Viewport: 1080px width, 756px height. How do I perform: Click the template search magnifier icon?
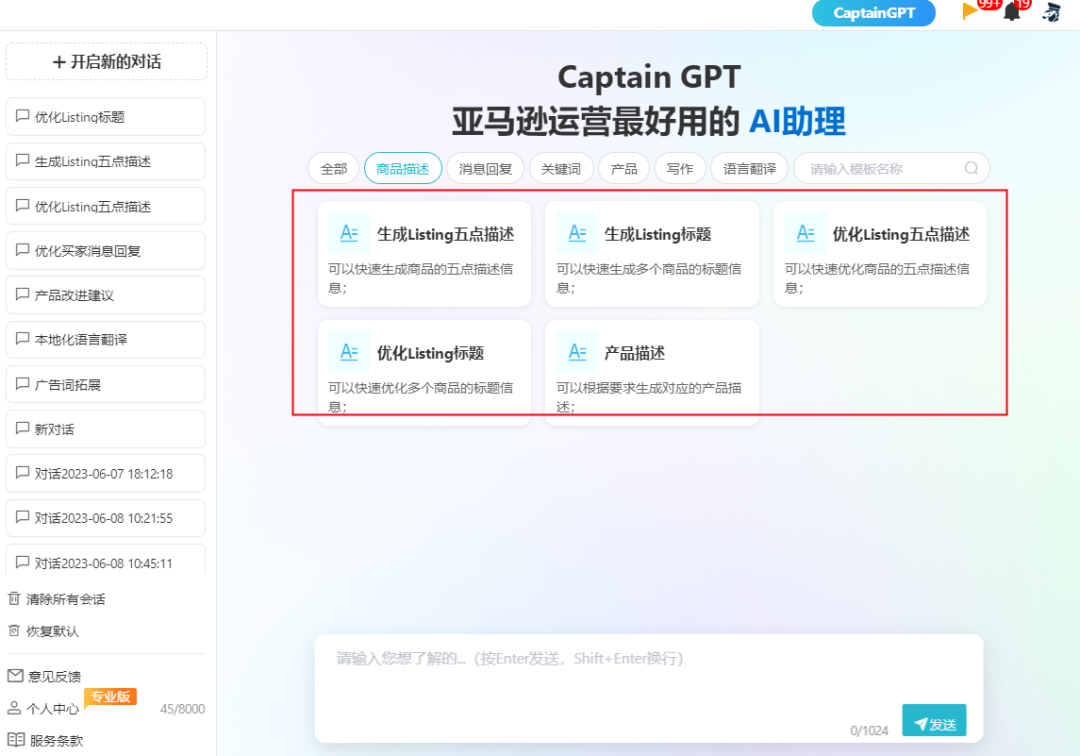click(x=971, y=168)
